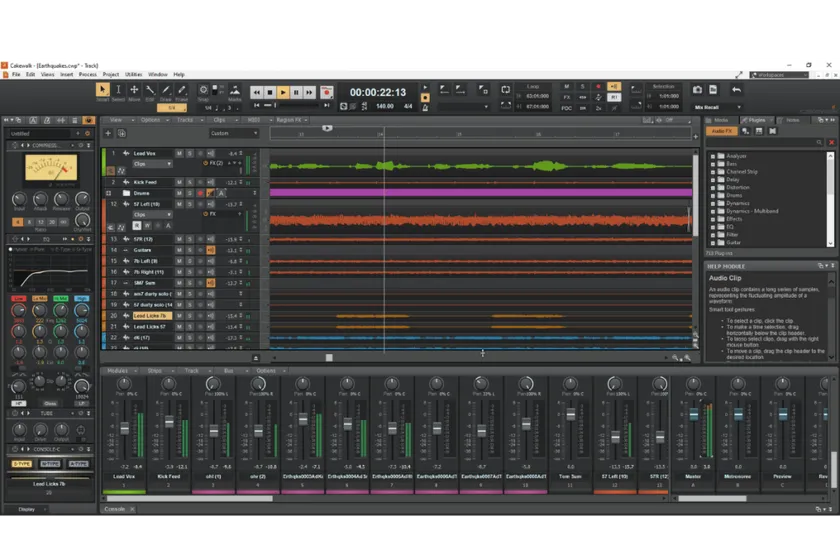Viewport: 840px width, 560px height.
Task: Open the Marks module icon
Action: click(235, 90)
